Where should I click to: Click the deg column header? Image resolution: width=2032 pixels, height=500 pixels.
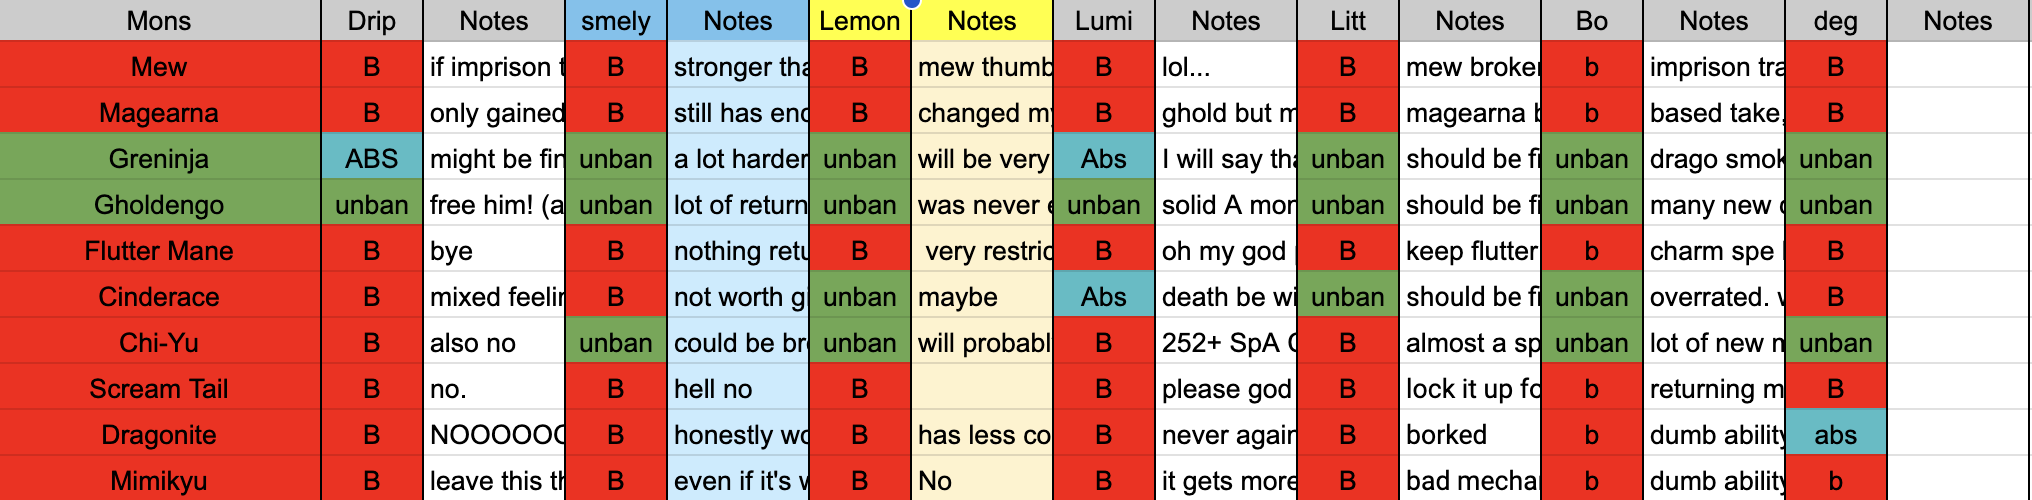click(1836, 20)
